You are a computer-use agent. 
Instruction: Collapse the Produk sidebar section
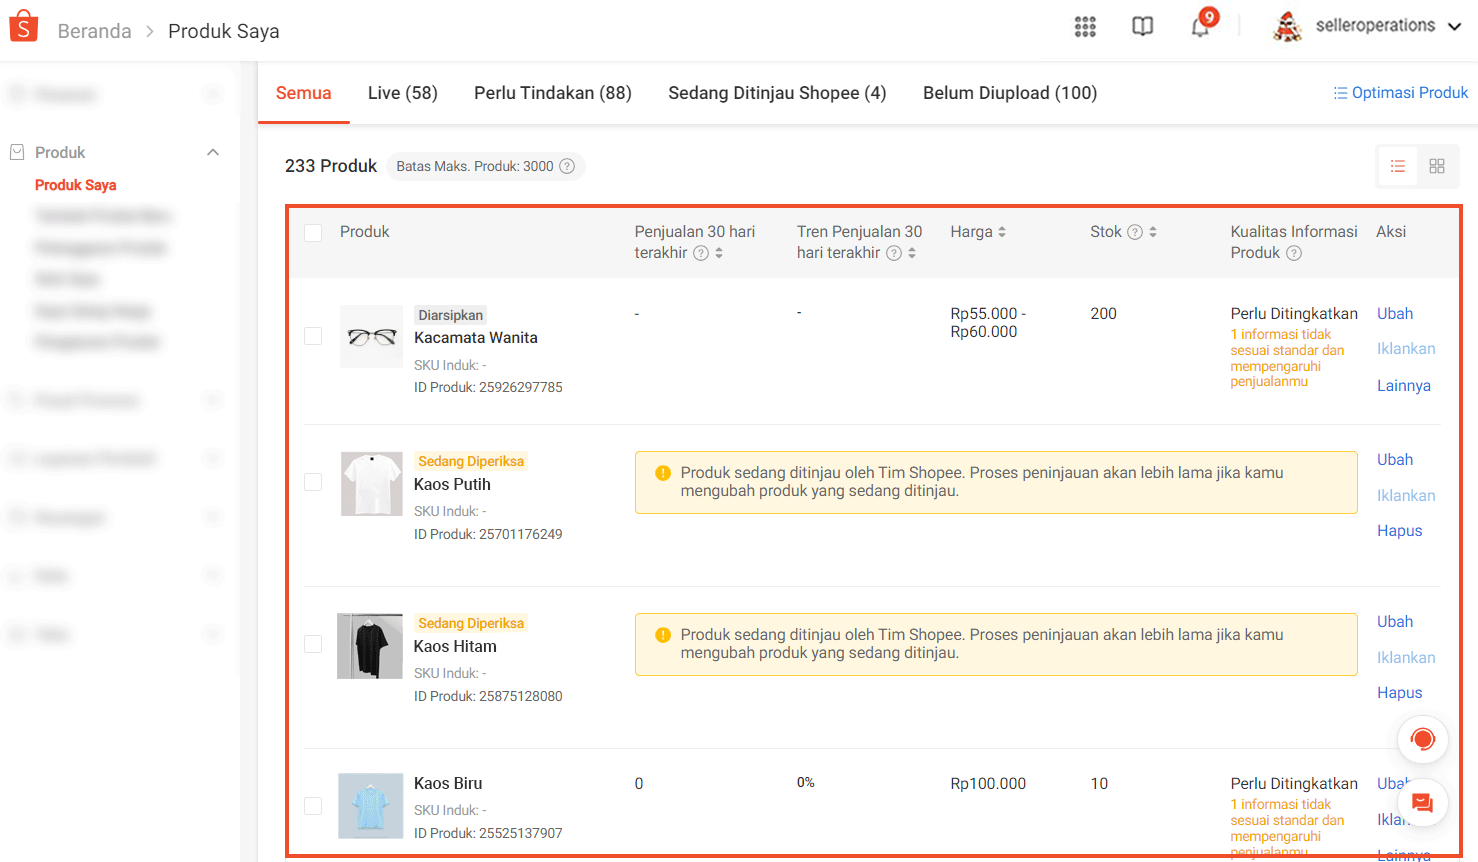(x=213, y=152)
